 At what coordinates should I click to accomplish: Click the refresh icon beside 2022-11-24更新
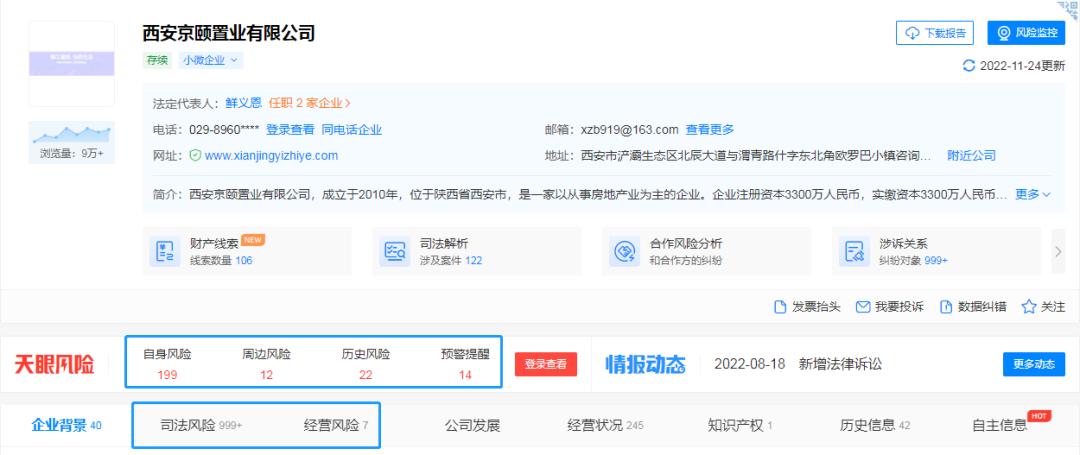pos(969,66)
